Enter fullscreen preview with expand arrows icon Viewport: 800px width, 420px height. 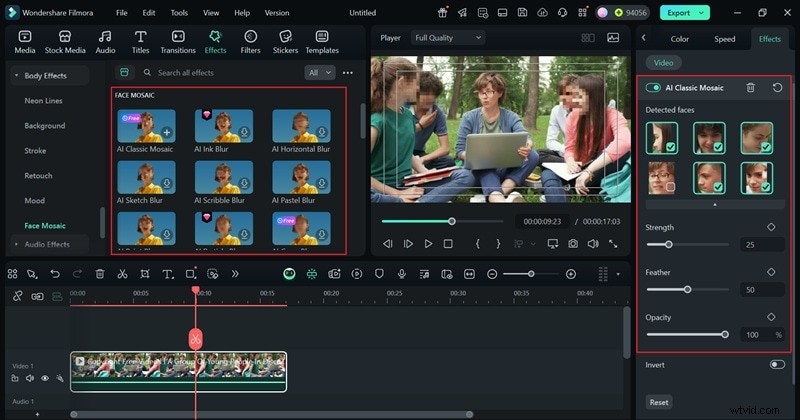pyautogui.click(x=613, y=244)
